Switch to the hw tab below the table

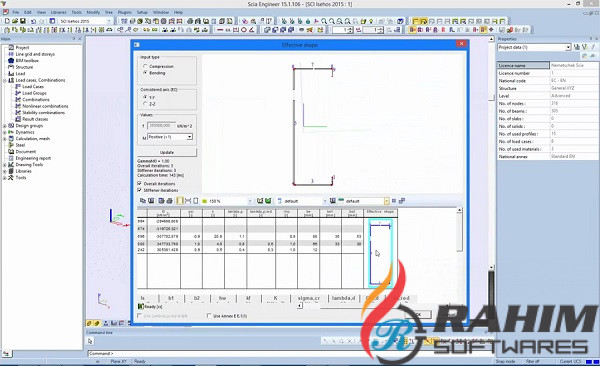click(x=222, y=298)
